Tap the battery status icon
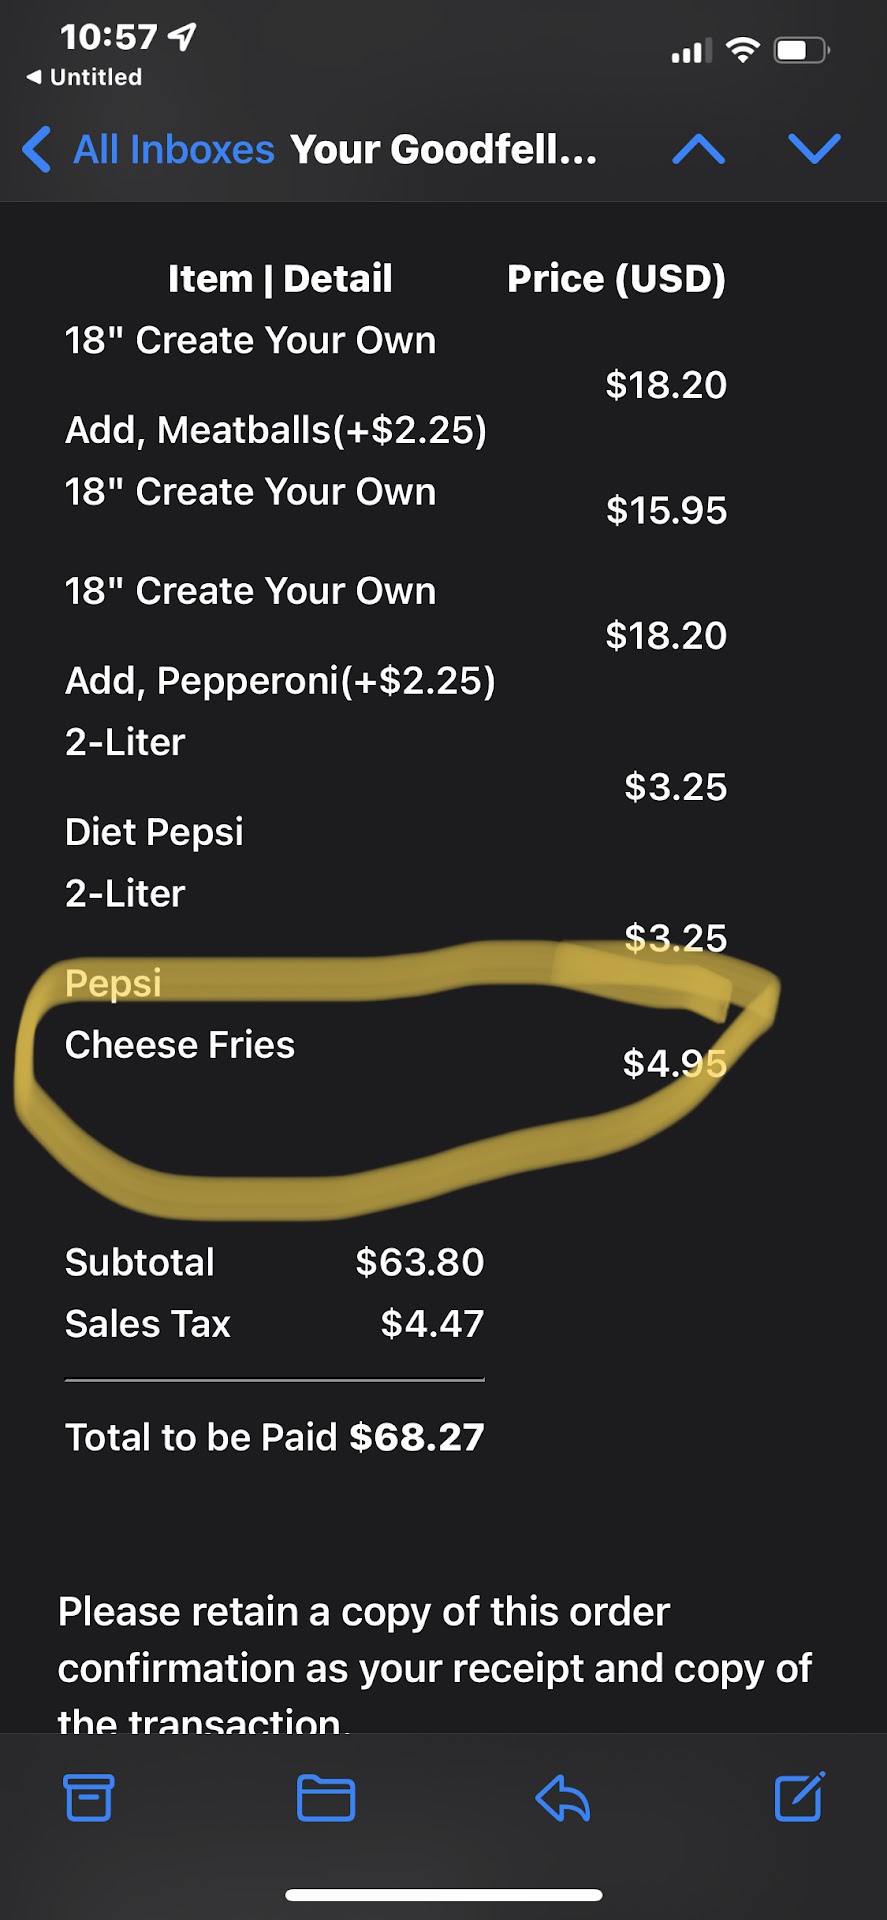Screen dimensions: 887x1920 (x=802, y=50)
